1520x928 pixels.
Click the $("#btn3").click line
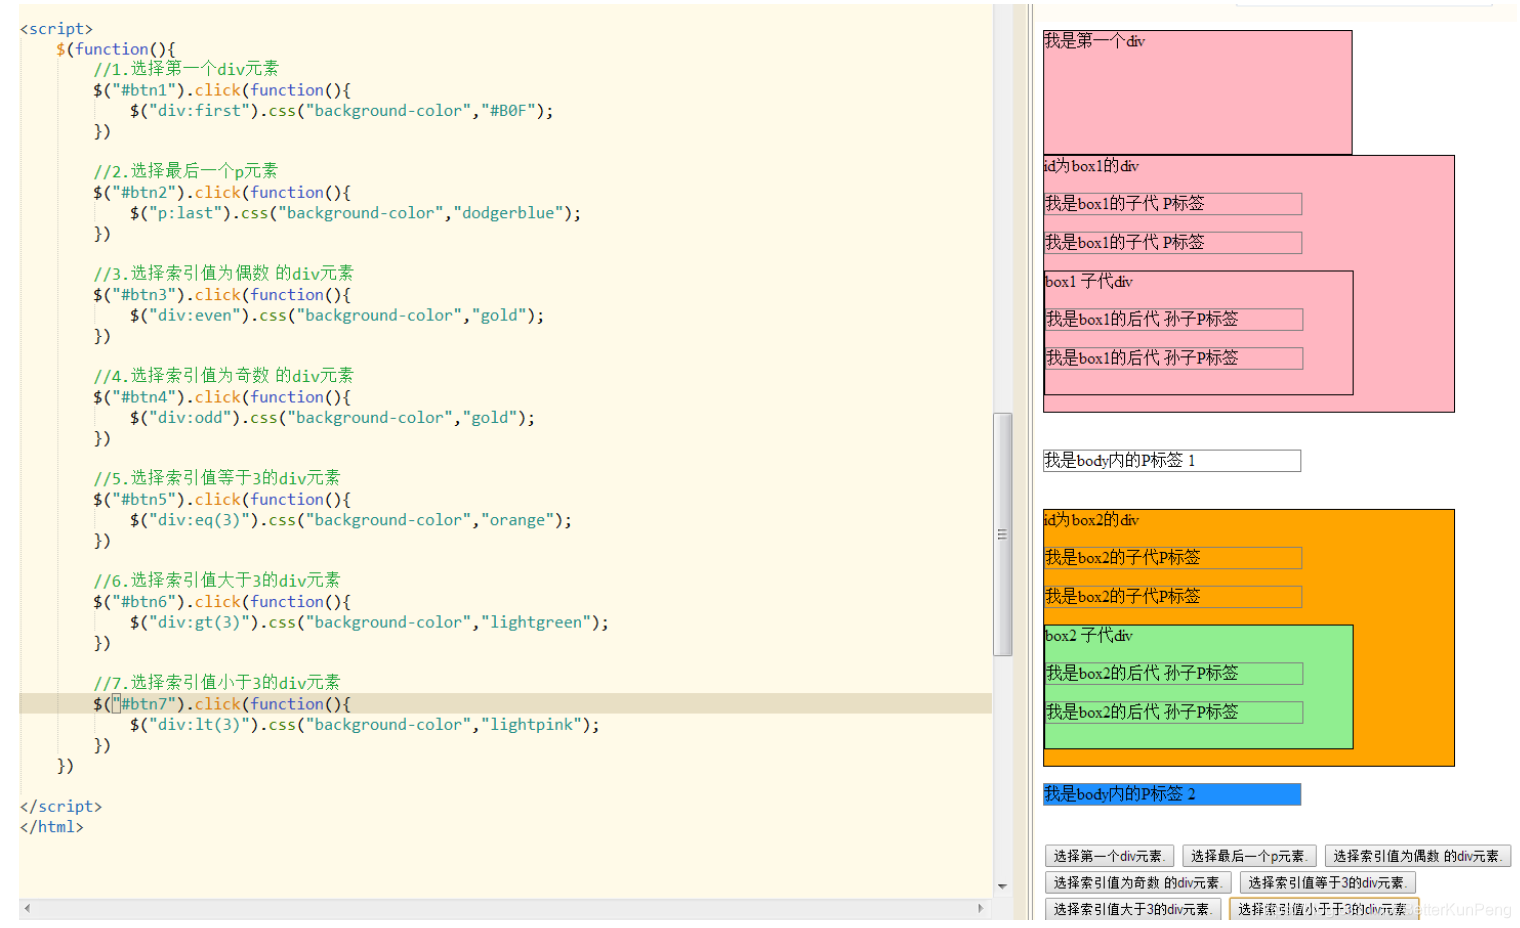tap(222, 295)
